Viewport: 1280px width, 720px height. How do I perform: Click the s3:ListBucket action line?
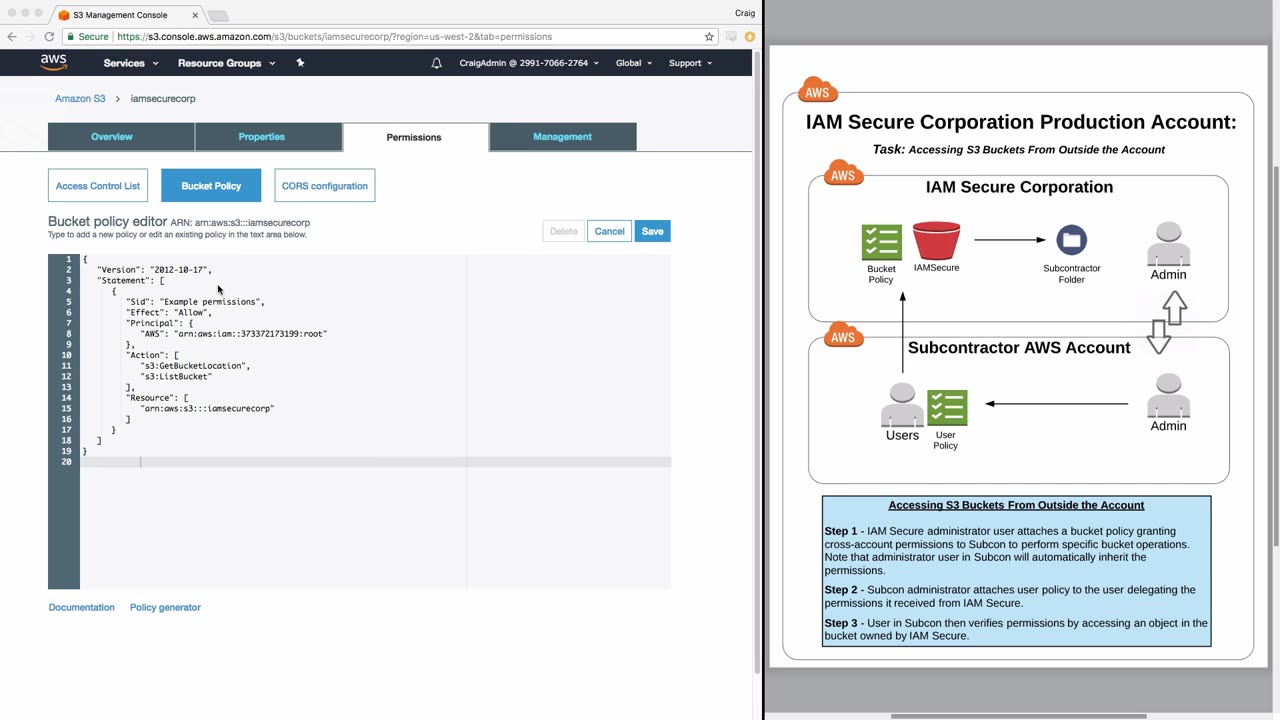[x=176, y=377]
